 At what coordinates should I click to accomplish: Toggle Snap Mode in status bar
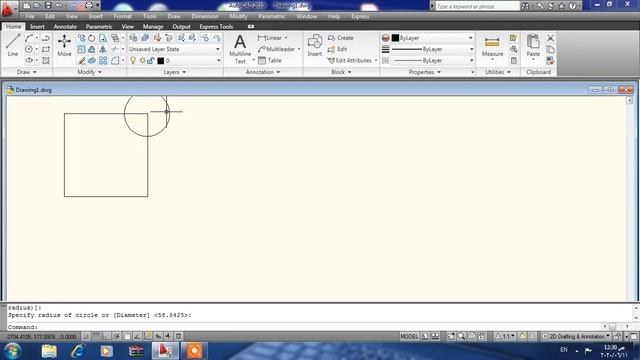[86, 336]
